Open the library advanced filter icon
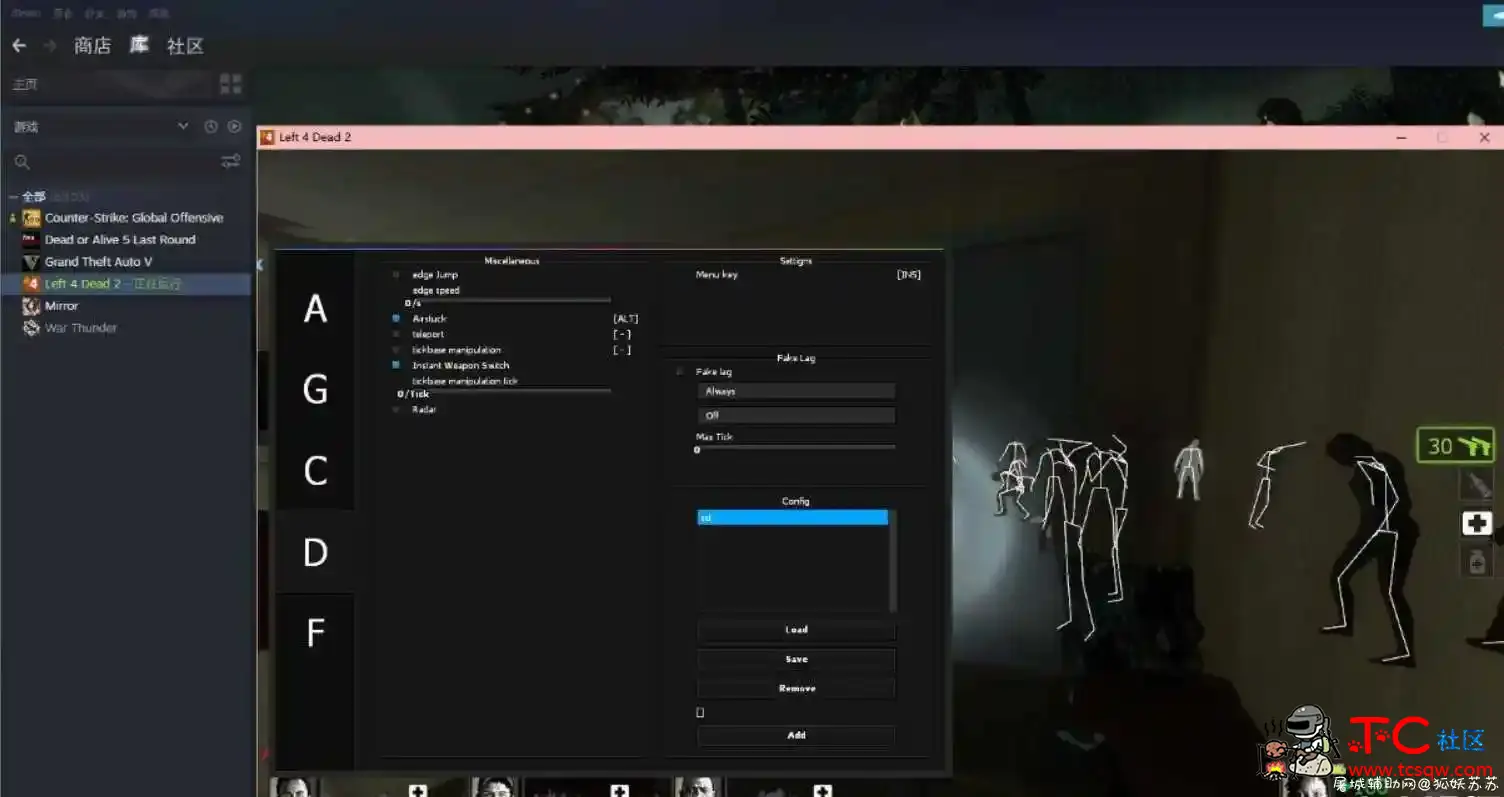The width and height of the screenshot is (1504, 797). tap(231, 161)
